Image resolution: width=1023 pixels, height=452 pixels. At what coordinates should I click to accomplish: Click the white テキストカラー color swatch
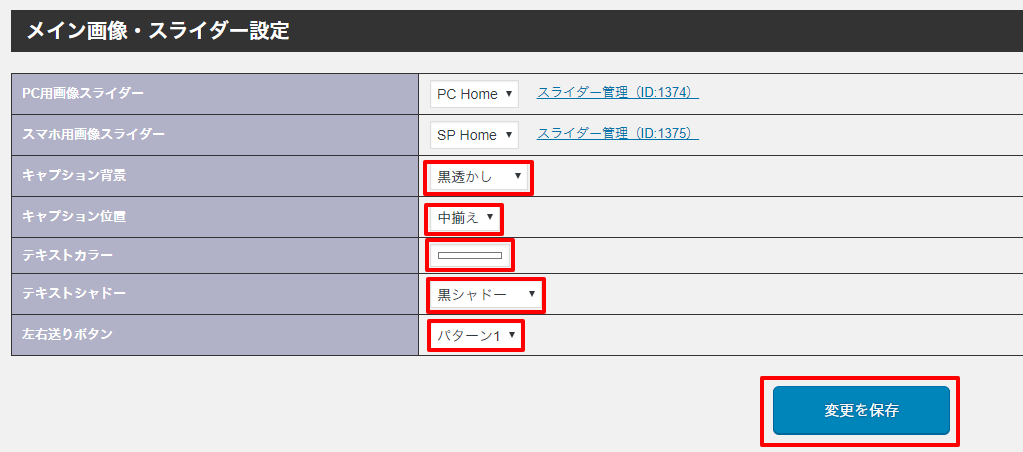point(470,256)
